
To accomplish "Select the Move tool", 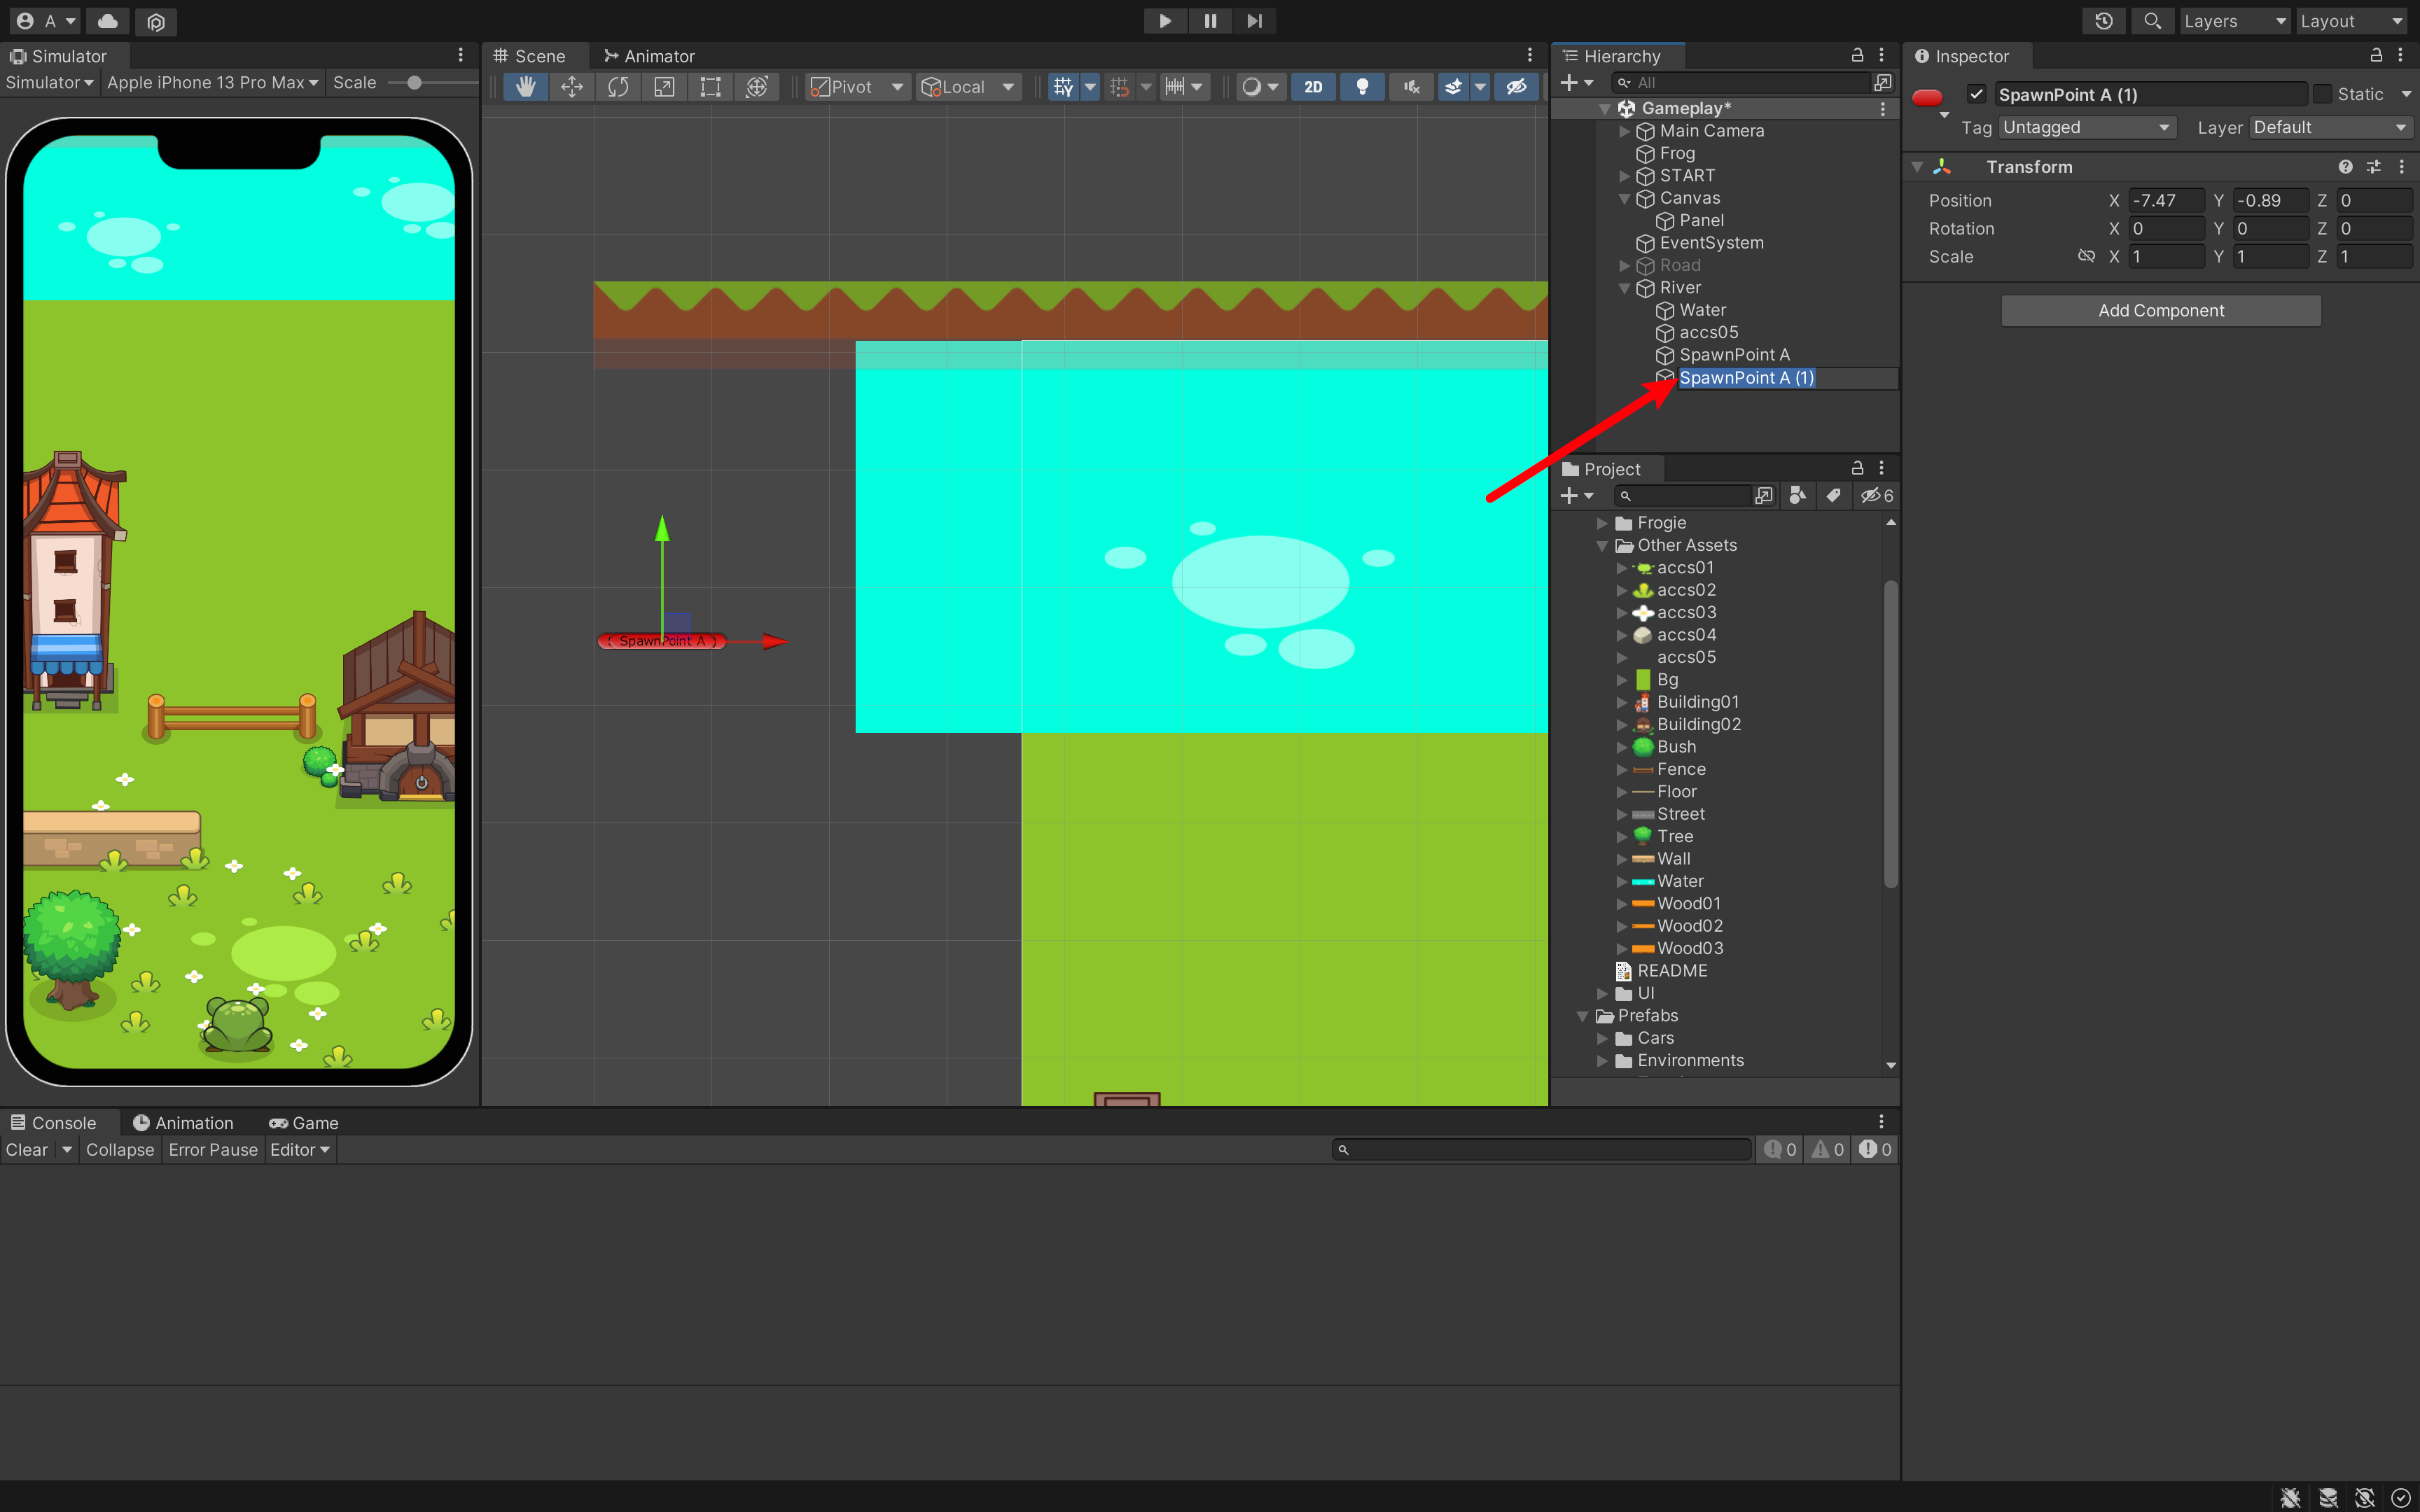I will (x=572, y=87).
